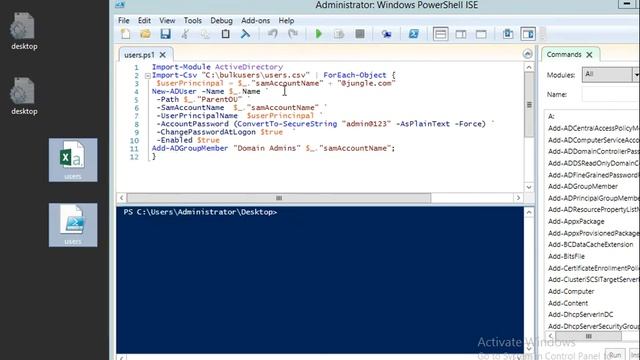This screenshot has width=640, height=360.
Task: Select Add-Computer in command list
Action: click(x=571, y=291)
